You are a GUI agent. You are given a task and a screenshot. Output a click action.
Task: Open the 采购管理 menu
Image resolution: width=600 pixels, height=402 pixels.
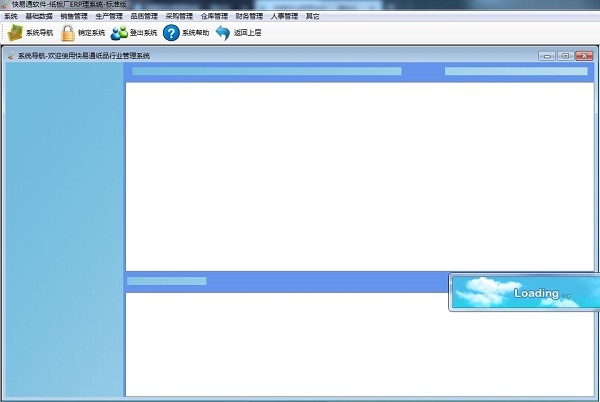pos(179,16)
